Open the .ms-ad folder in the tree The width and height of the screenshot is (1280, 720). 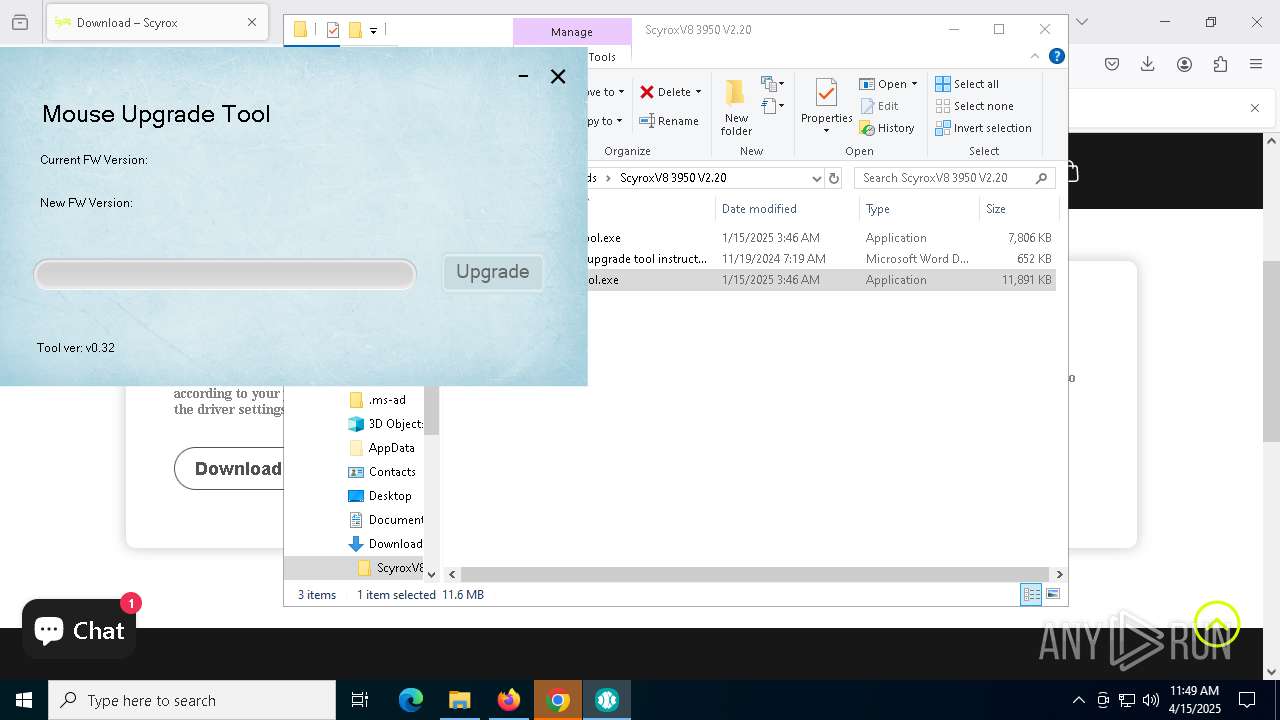386,400
